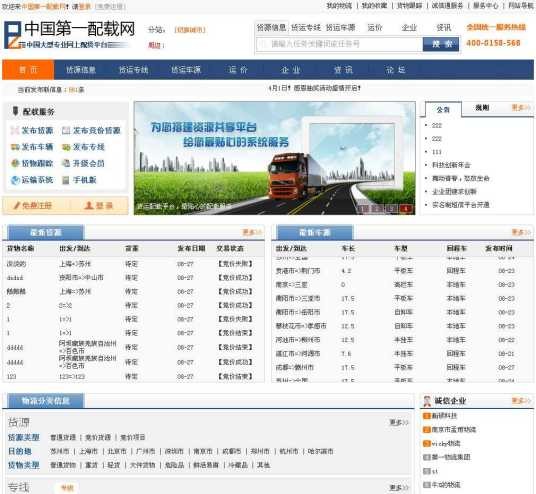This screenshot has height=494, width=536.
Task: Select 竞价货源 in the 货源类型 filter
Action: 98,437
